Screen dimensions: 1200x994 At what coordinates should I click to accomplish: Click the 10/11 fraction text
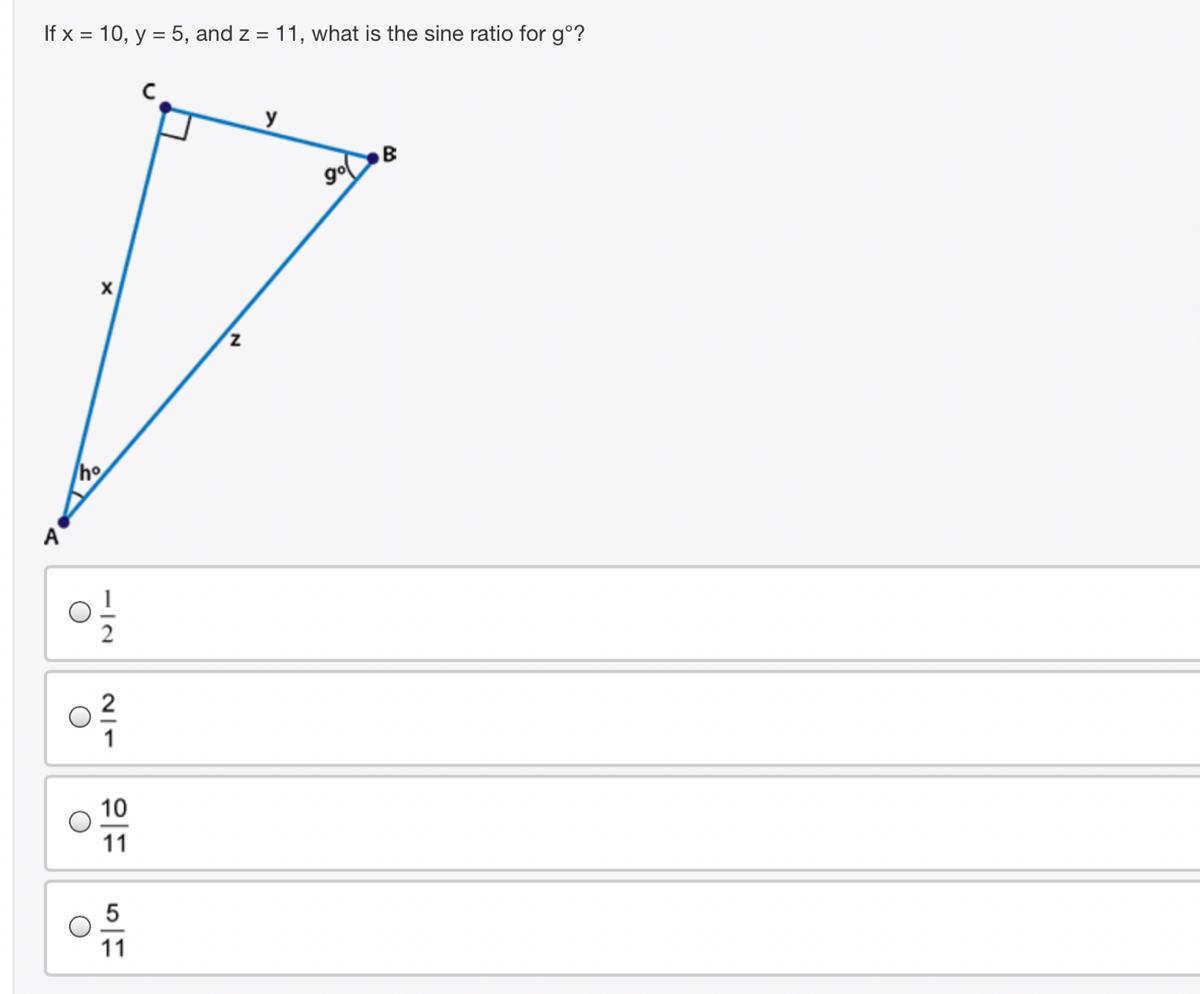114,824
